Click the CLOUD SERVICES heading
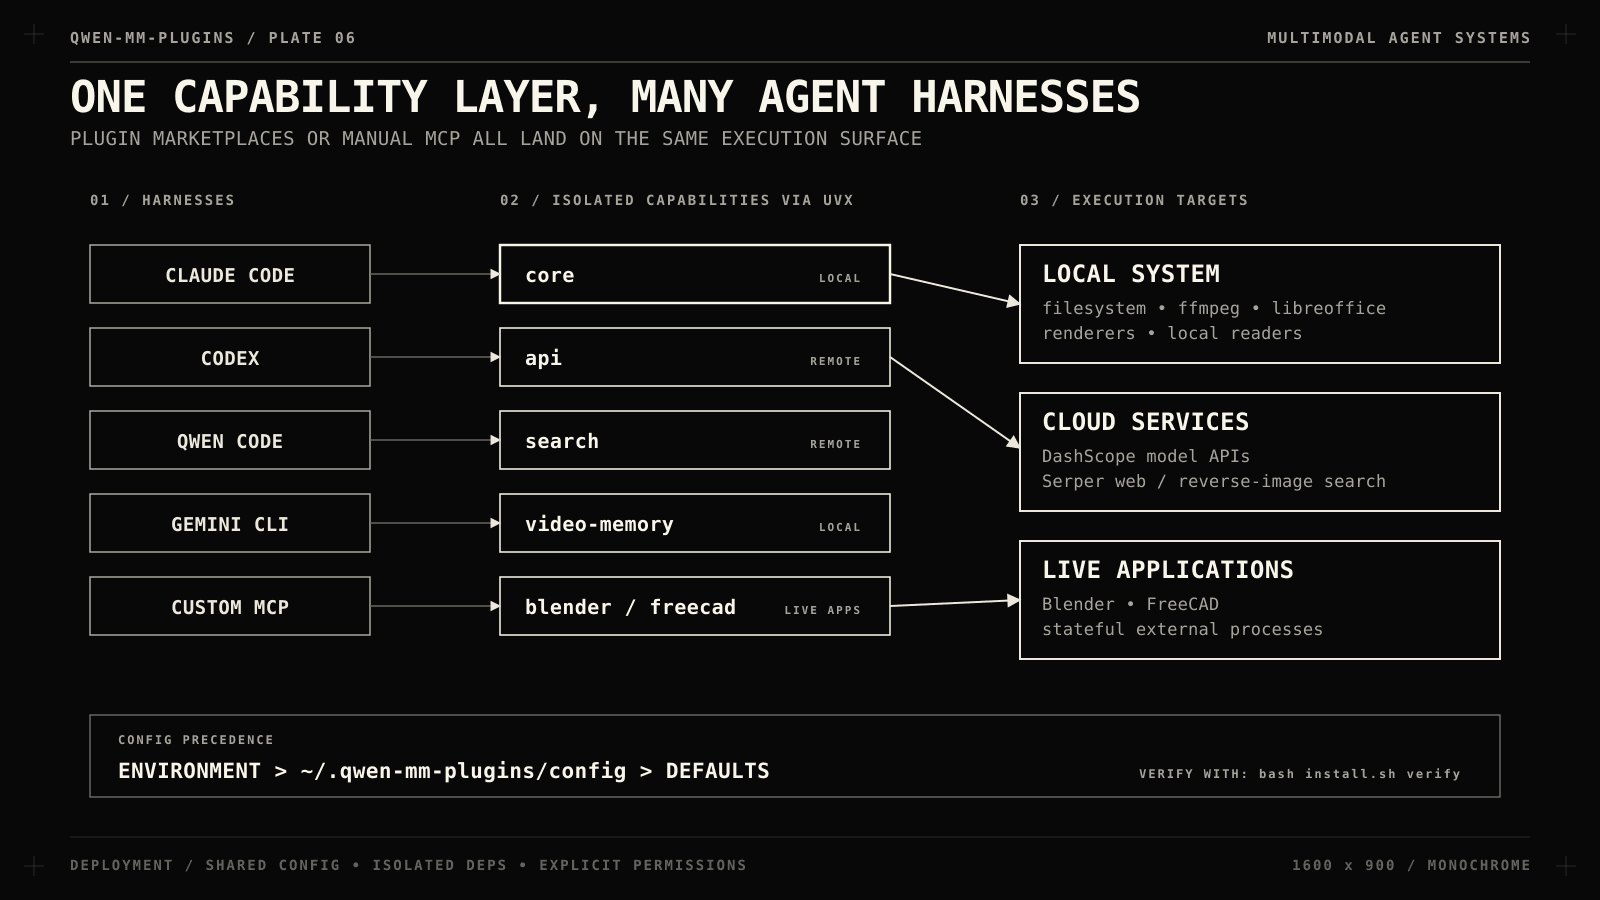The image size is (1600, 900). [x=1146, y=422]
